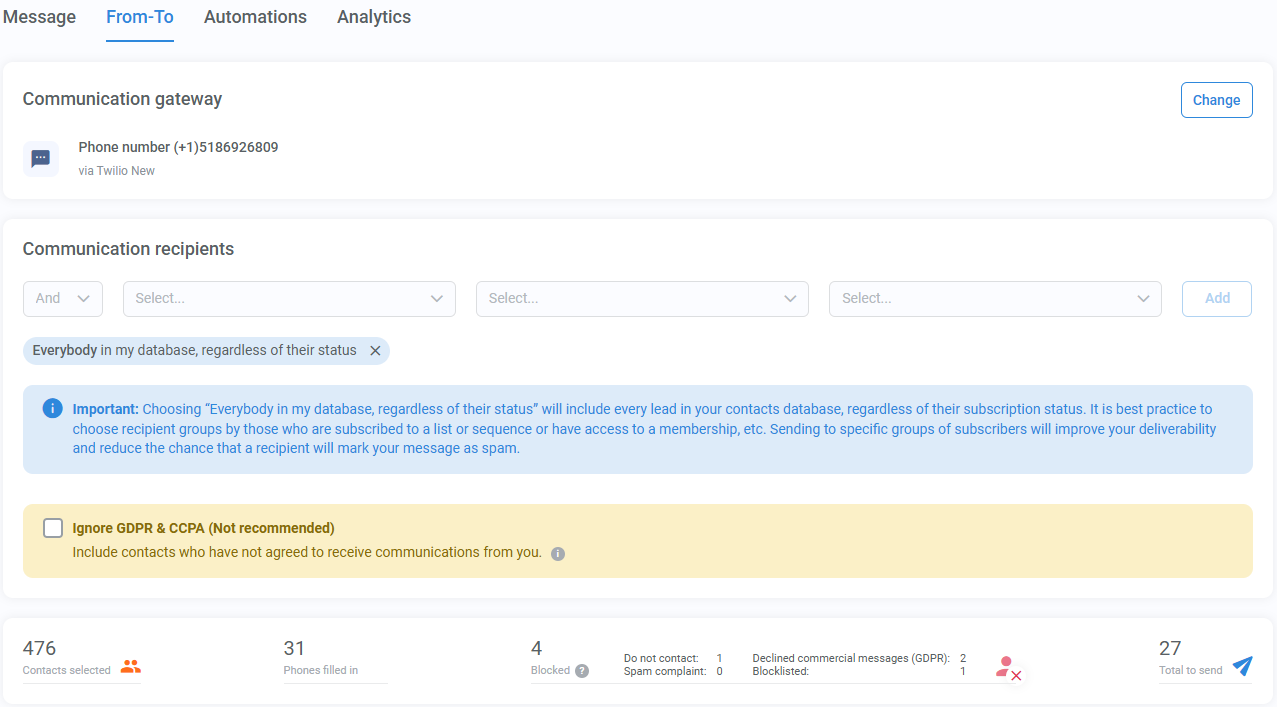The width and height of the screenshot is (1277, 707).
Task: Click the Add recipients button
Action: point(1217,298)
